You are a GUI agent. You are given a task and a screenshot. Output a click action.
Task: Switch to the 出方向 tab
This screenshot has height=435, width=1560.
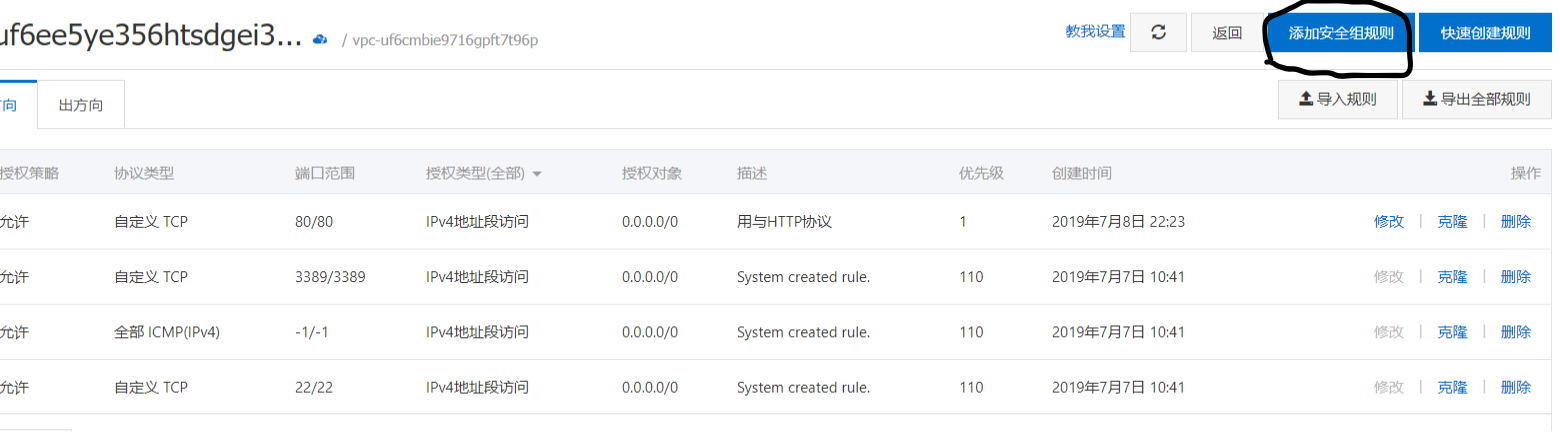tap(80, 105)
